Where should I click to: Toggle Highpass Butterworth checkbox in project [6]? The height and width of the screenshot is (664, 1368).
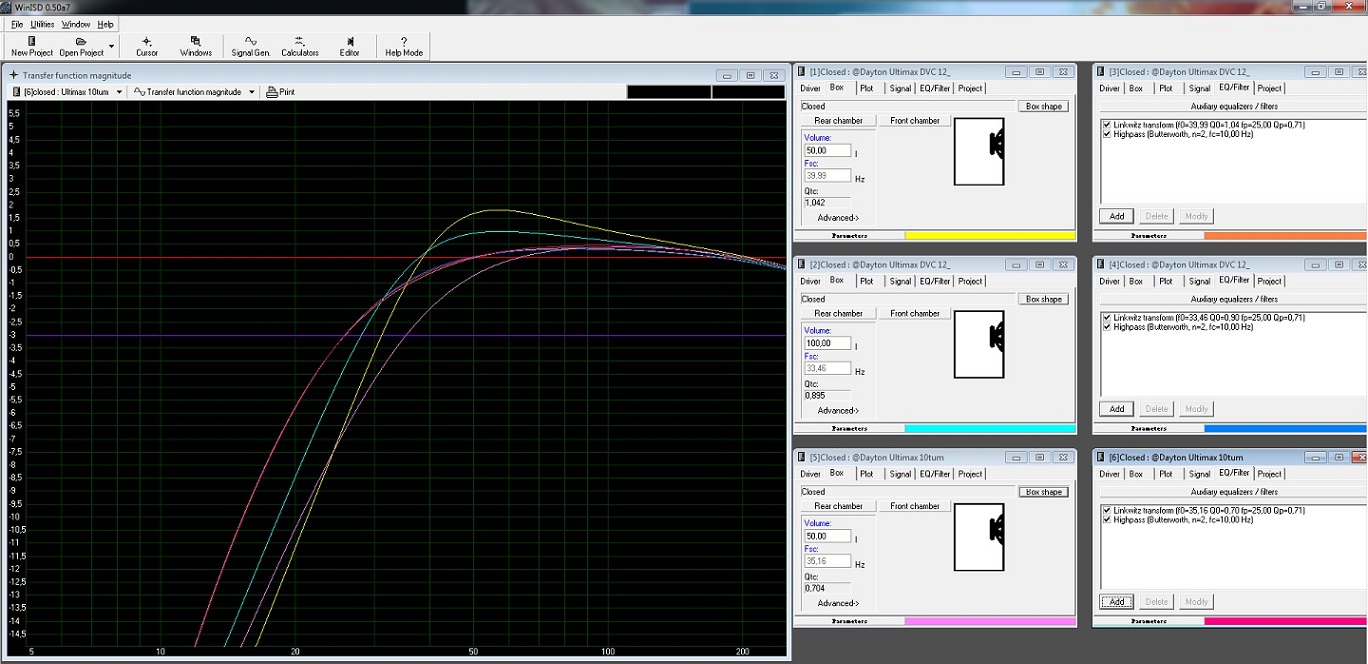click(x=1106, y=520)
